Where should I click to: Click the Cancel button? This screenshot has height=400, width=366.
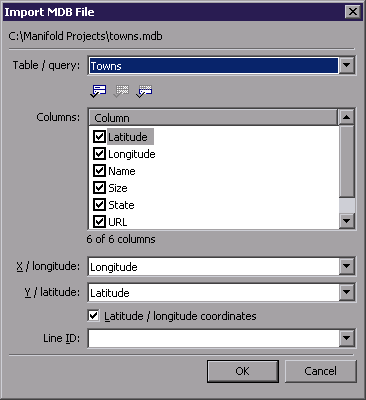click(320, 371)
